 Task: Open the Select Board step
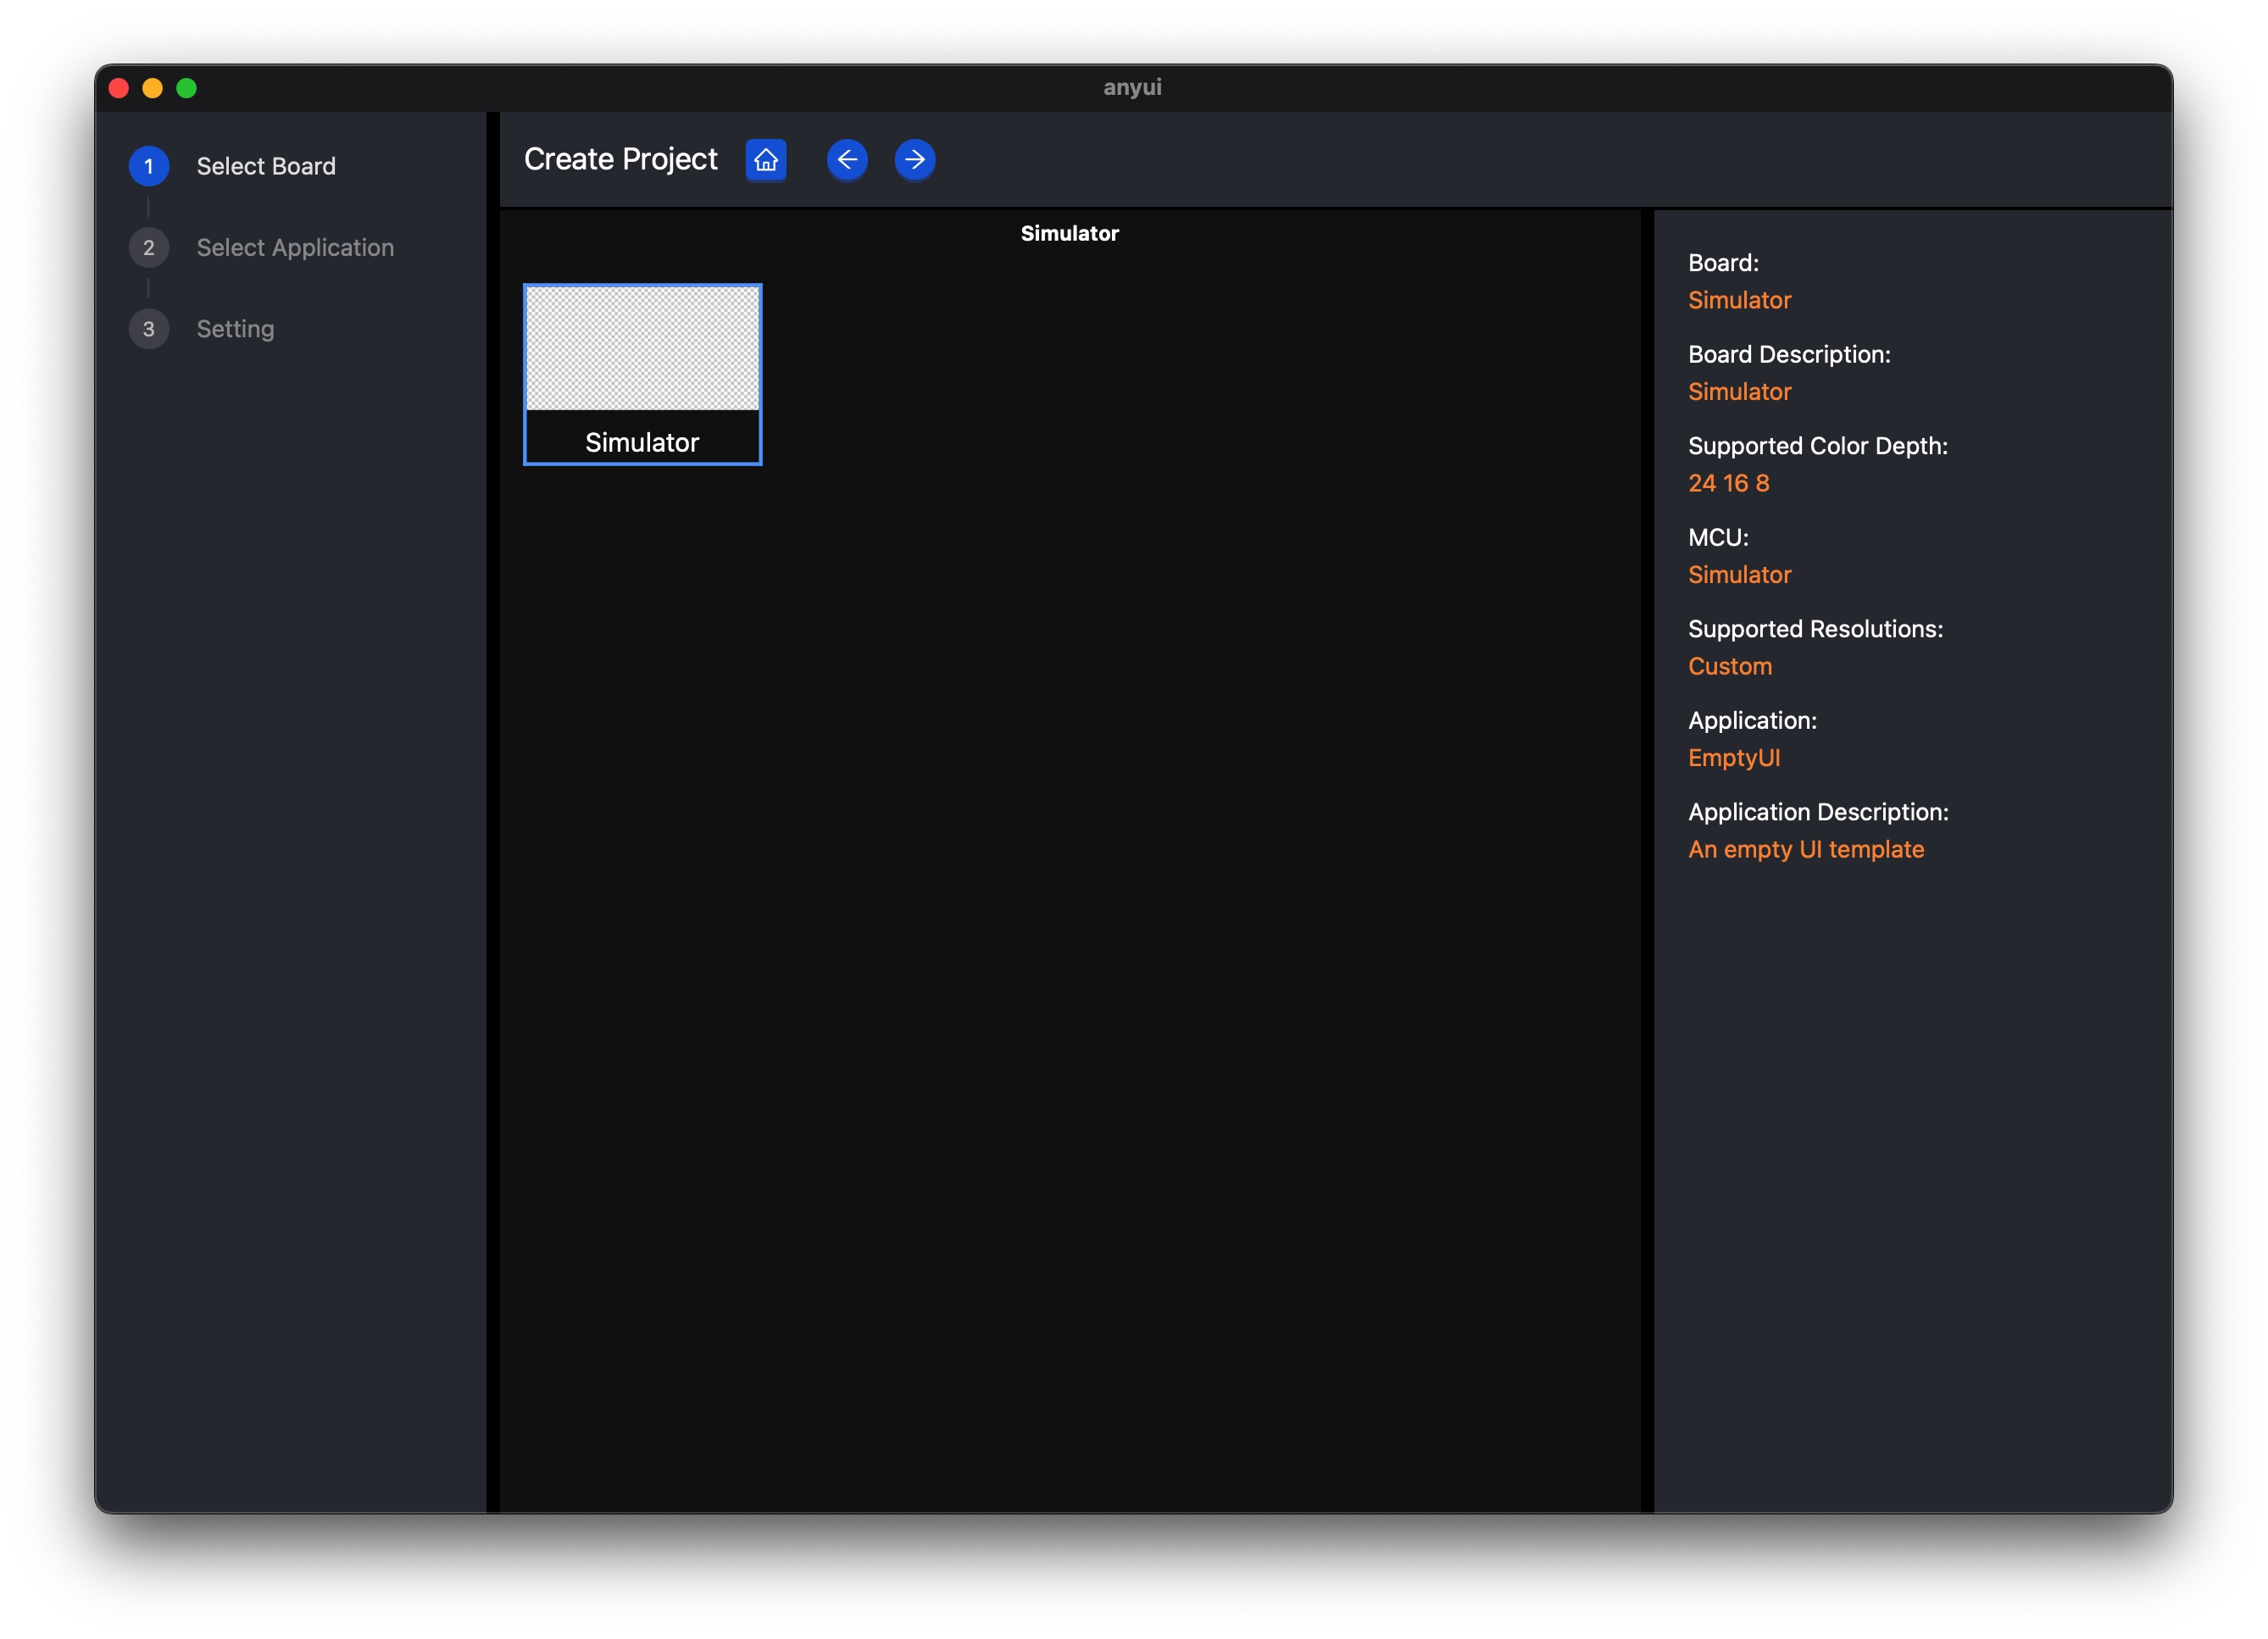pos(266,166)
